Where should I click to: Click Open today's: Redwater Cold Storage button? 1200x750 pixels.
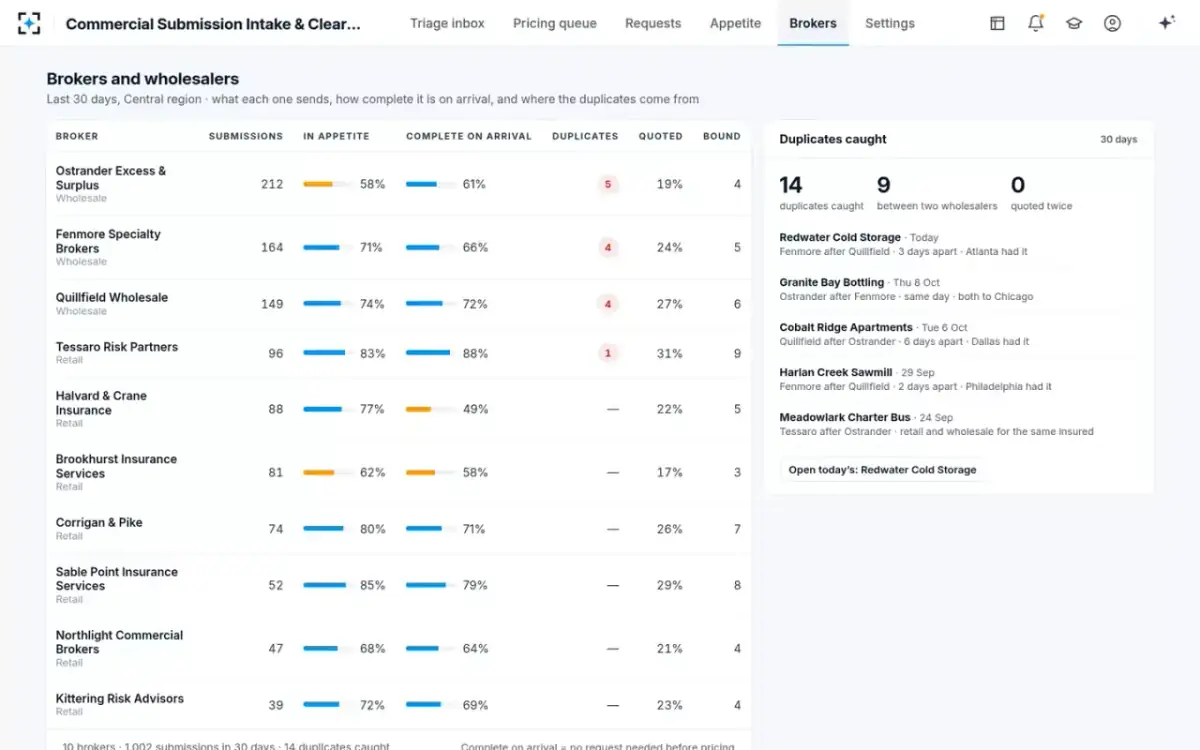click(x=882, y=470)
